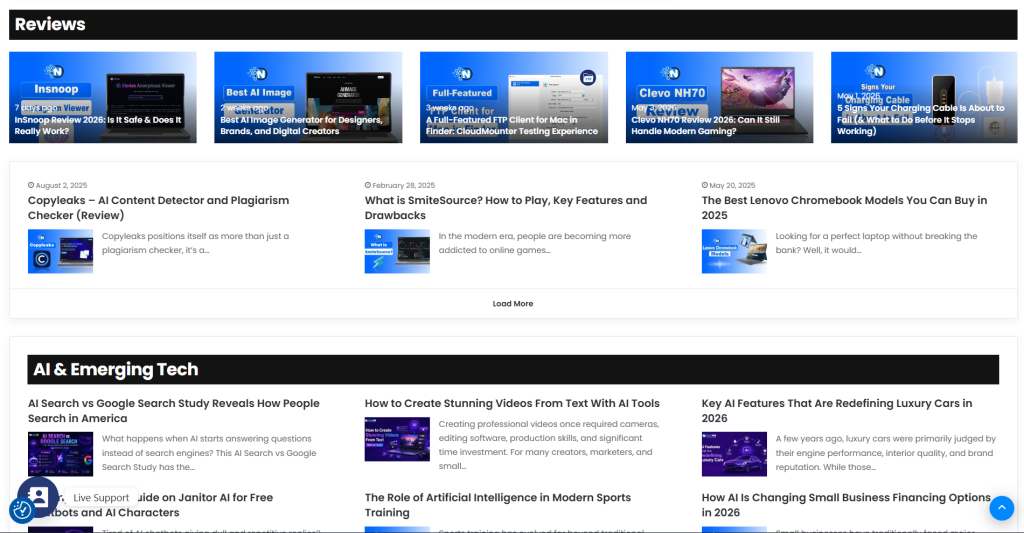This screenshot has height=533, width=1024.
Task: Click excerpt 'Copyleaks positions itself as more'
Action: pos(195,243)
